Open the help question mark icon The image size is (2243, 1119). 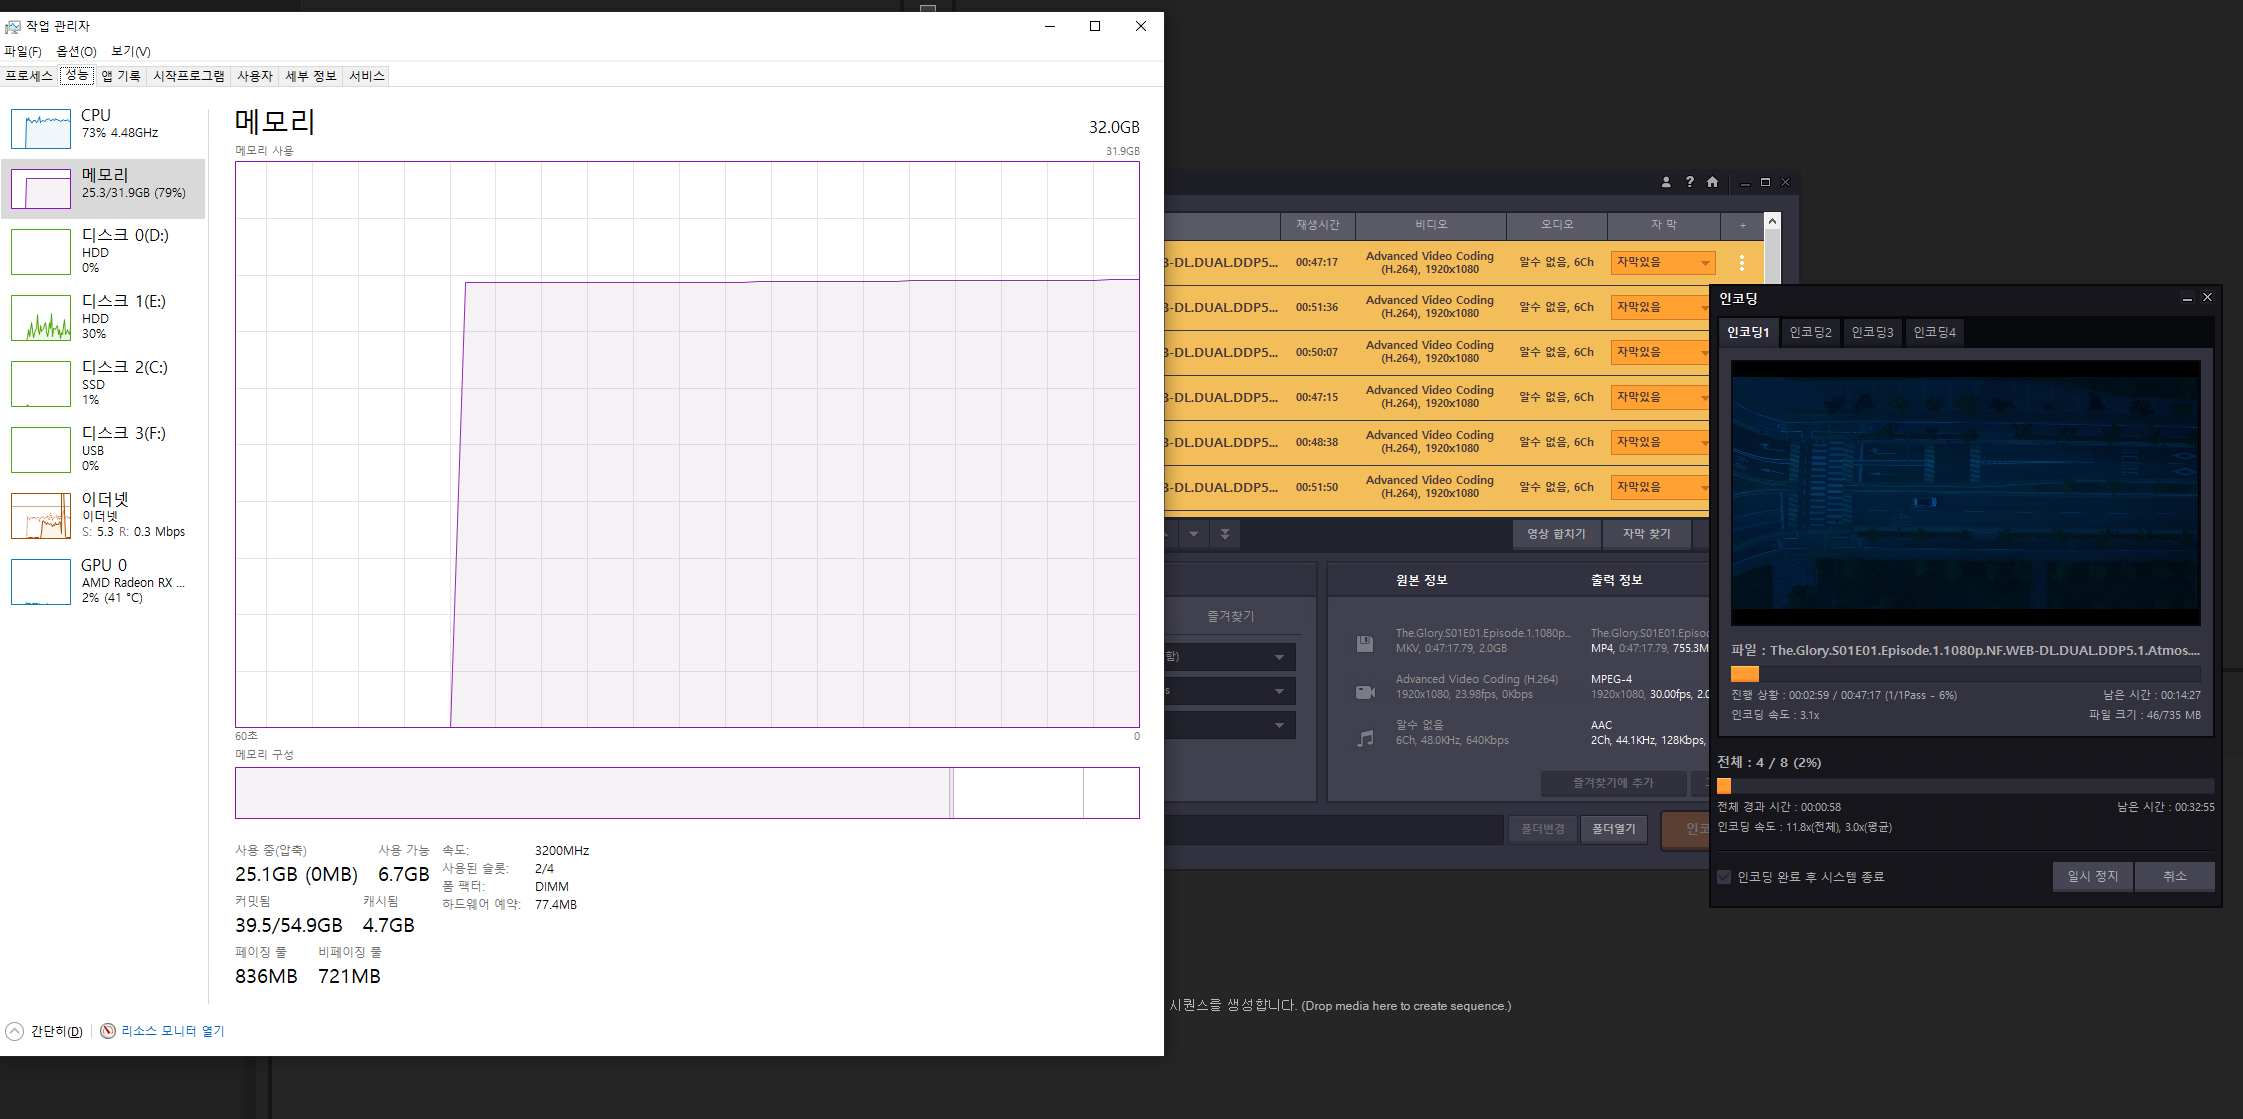1689,182
